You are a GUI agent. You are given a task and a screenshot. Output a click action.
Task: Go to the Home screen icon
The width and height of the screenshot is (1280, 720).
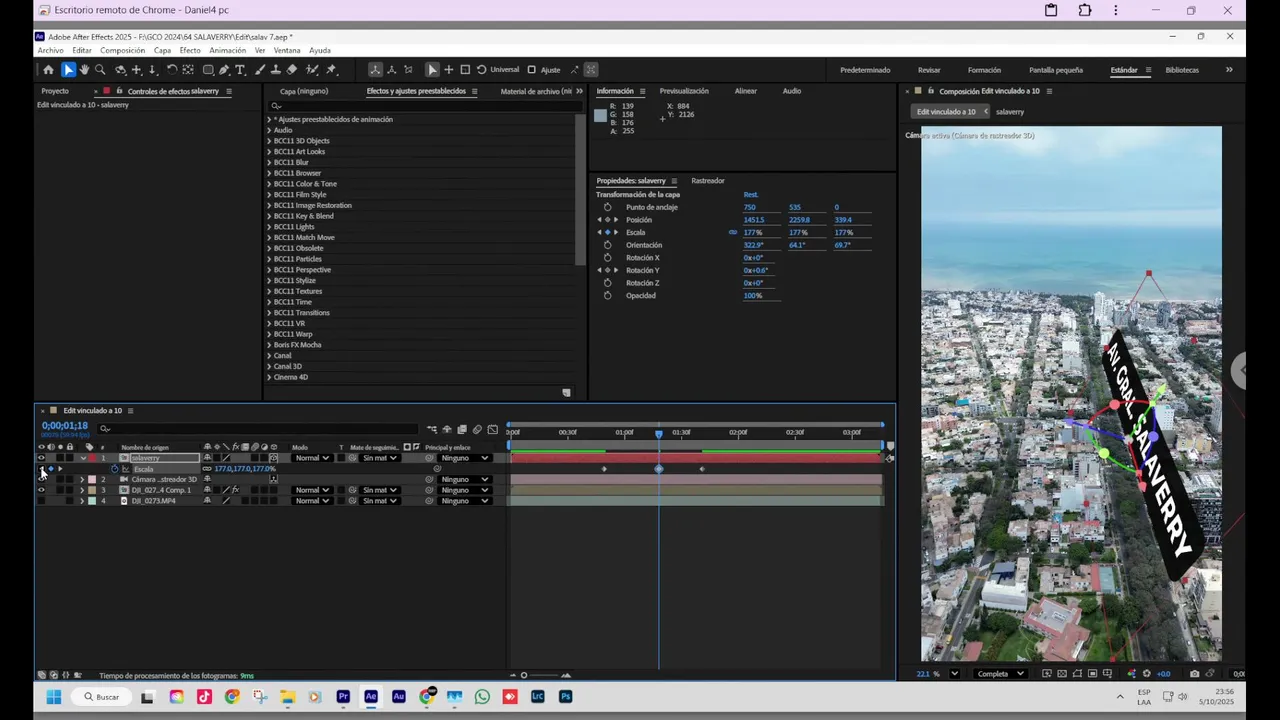click(48, 70)
